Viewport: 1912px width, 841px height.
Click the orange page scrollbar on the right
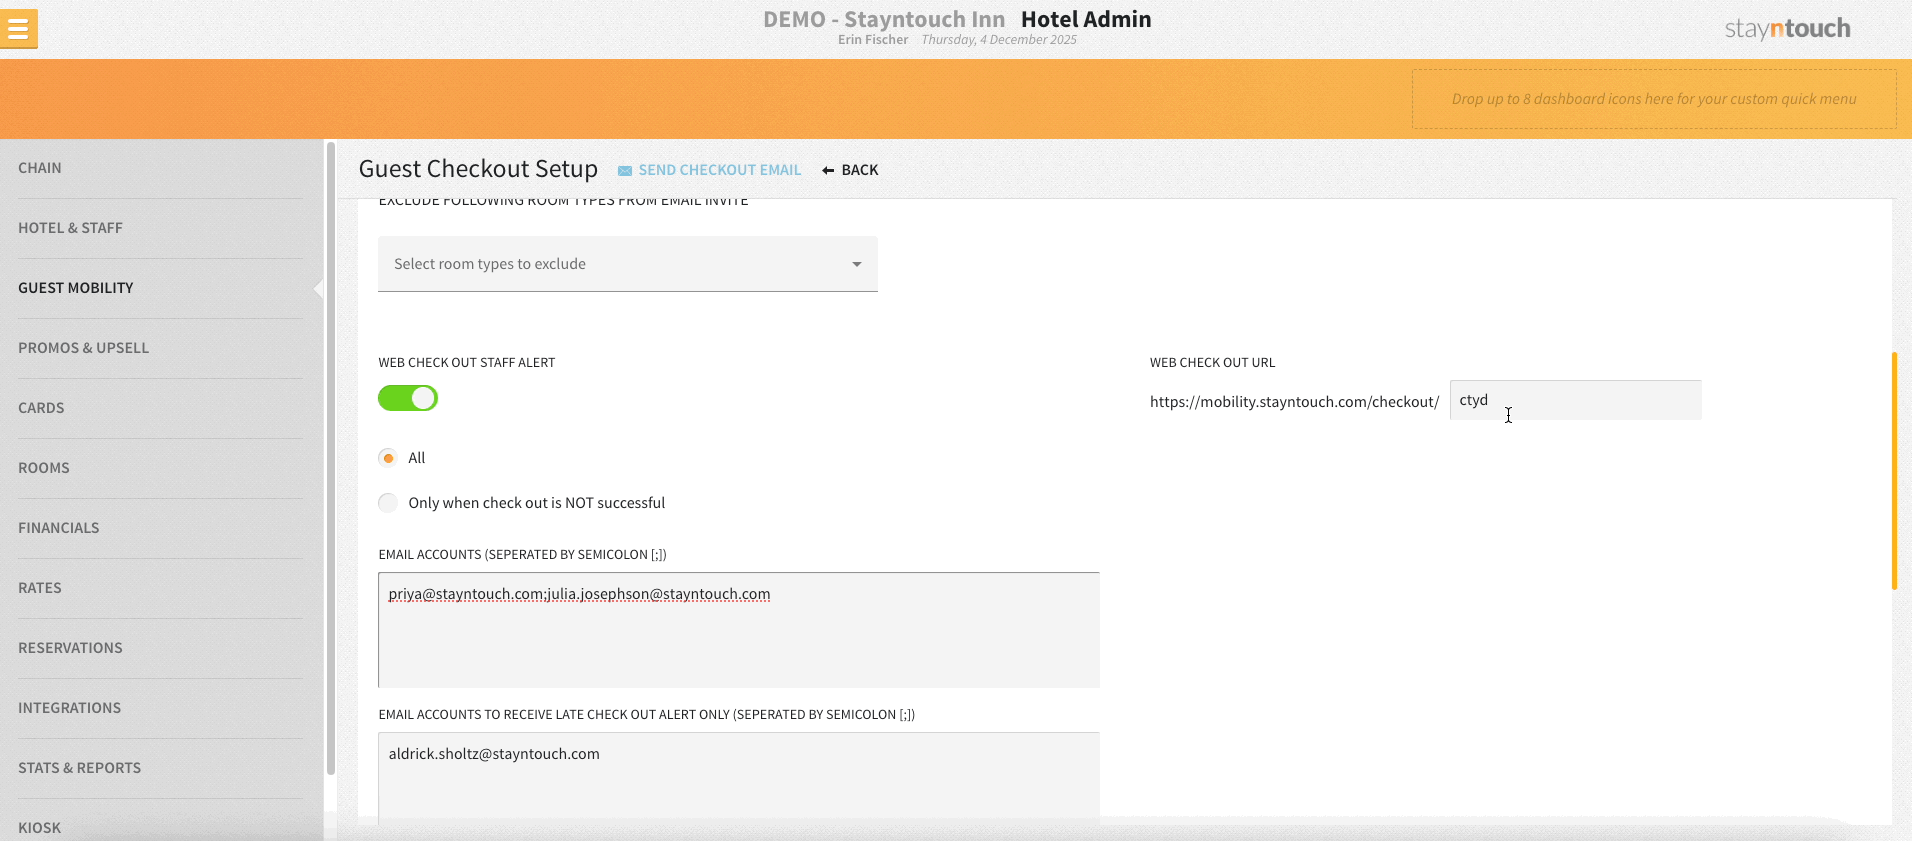(x=1894, y=470)
